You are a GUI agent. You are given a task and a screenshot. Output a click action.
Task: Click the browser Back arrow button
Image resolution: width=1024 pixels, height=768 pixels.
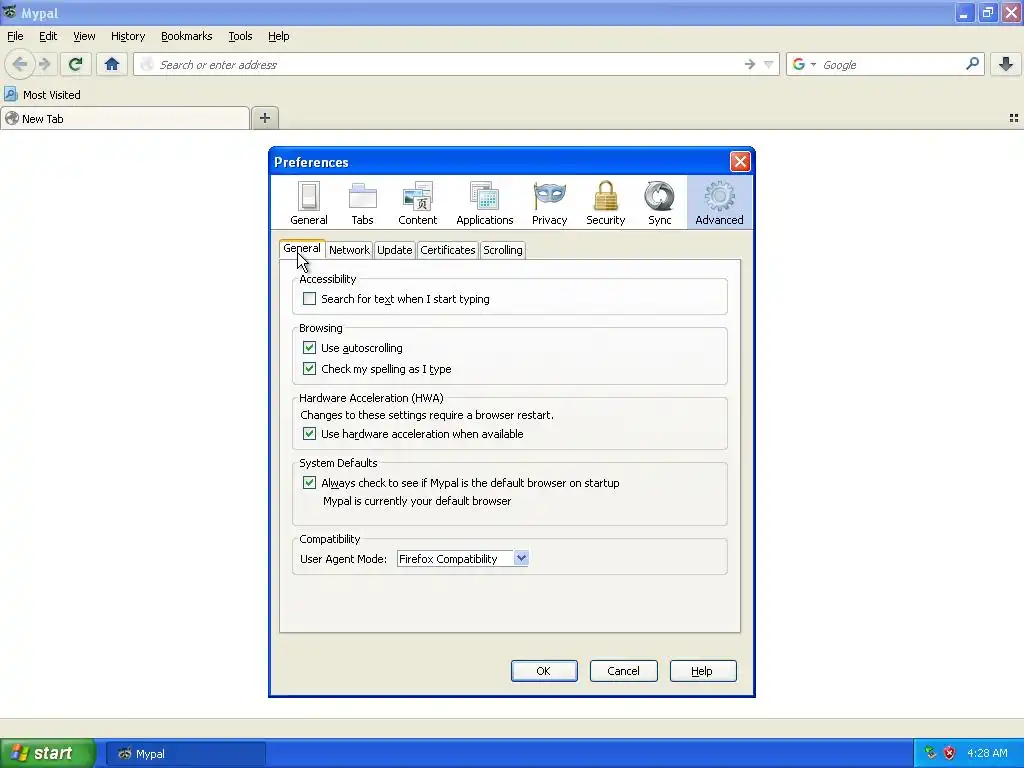click(x=20, y=64)
